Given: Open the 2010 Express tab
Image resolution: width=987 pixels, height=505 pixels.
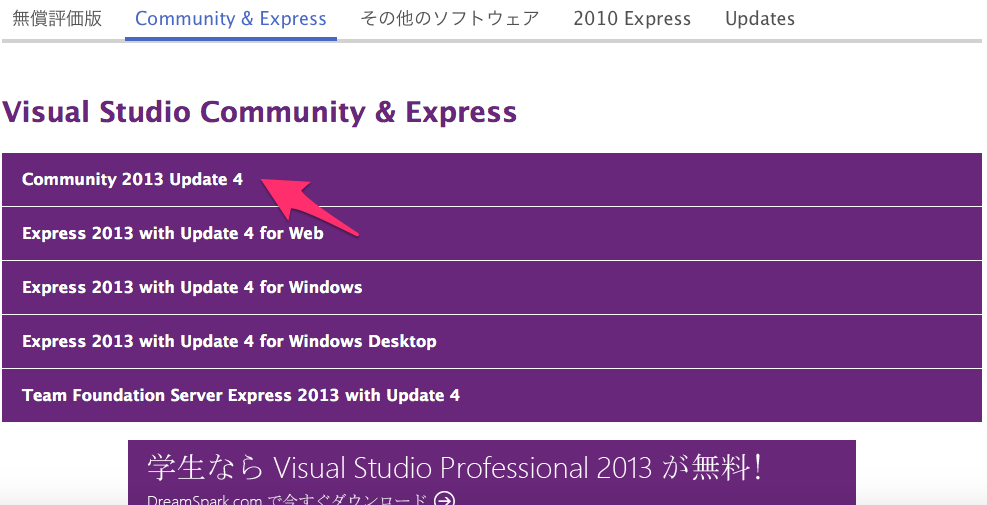Looking at the screenshot, I should [x=632, y=19].
